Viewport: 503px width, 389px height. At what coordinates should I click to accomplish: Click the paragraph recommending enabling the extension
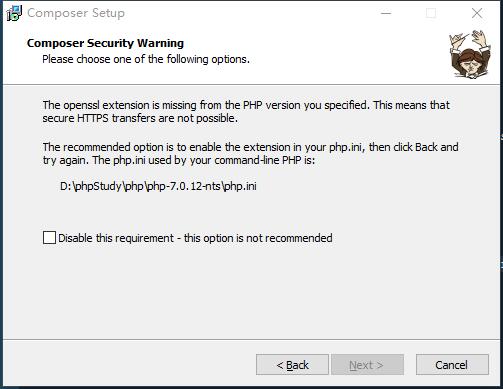250,153
